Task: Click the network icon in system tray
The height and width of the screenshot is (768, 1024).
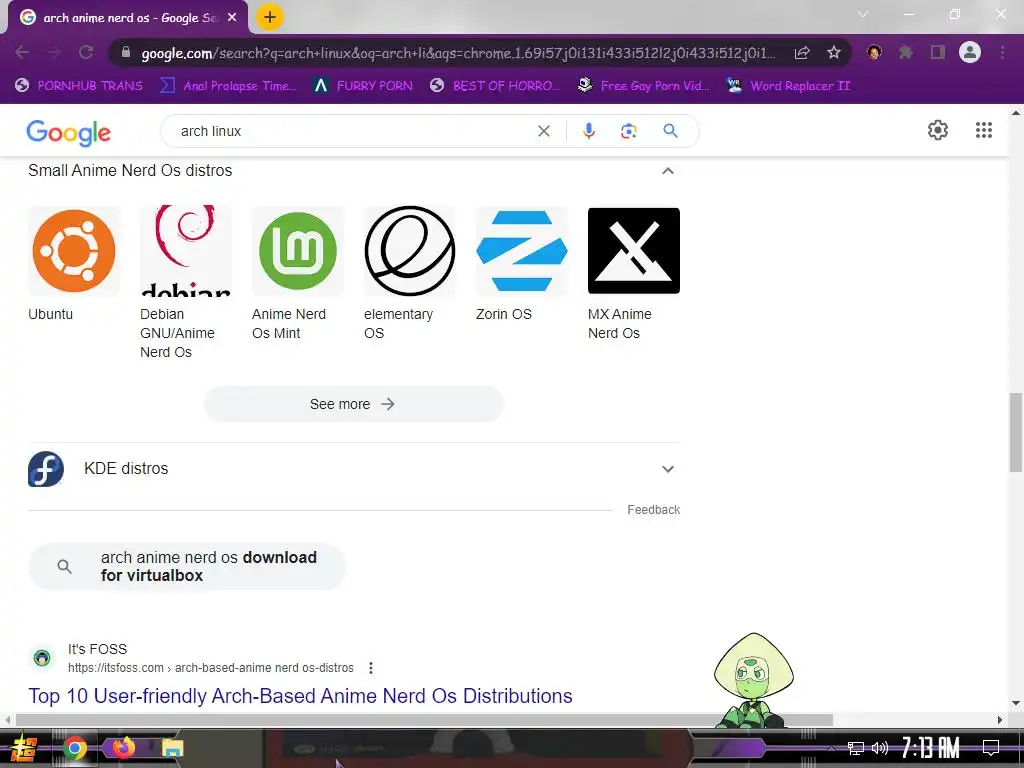Action: tap(856, 748)
